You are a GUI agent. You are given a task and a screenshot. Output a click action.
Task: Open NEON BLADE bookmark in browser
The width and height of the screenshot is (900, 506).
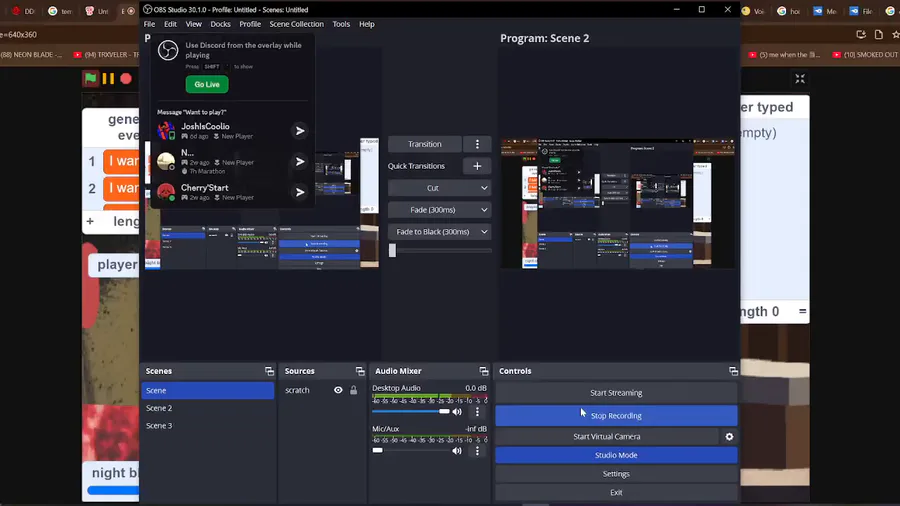click(x=32, y=55)
